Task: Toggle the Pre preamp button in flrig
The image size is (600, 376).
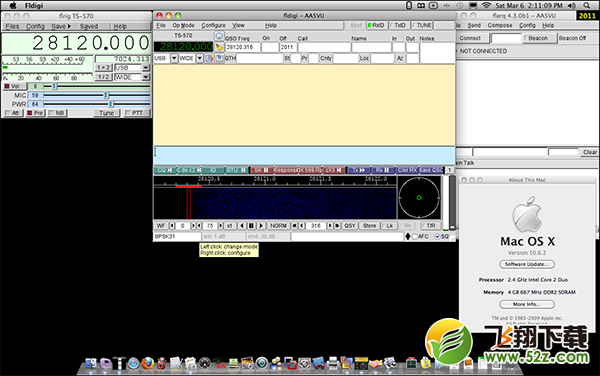Action: click(36, 113)
